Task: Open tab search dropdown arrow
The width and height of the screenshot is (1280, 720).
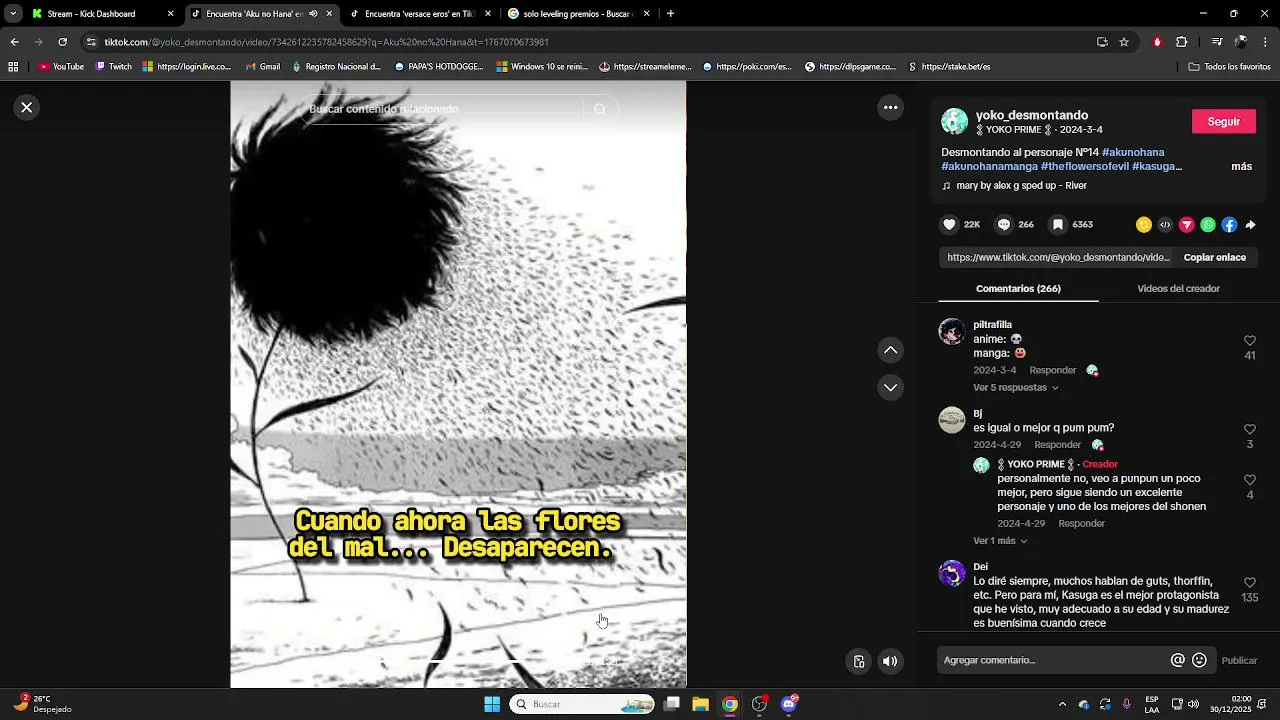Action: [x=13, y=14]
